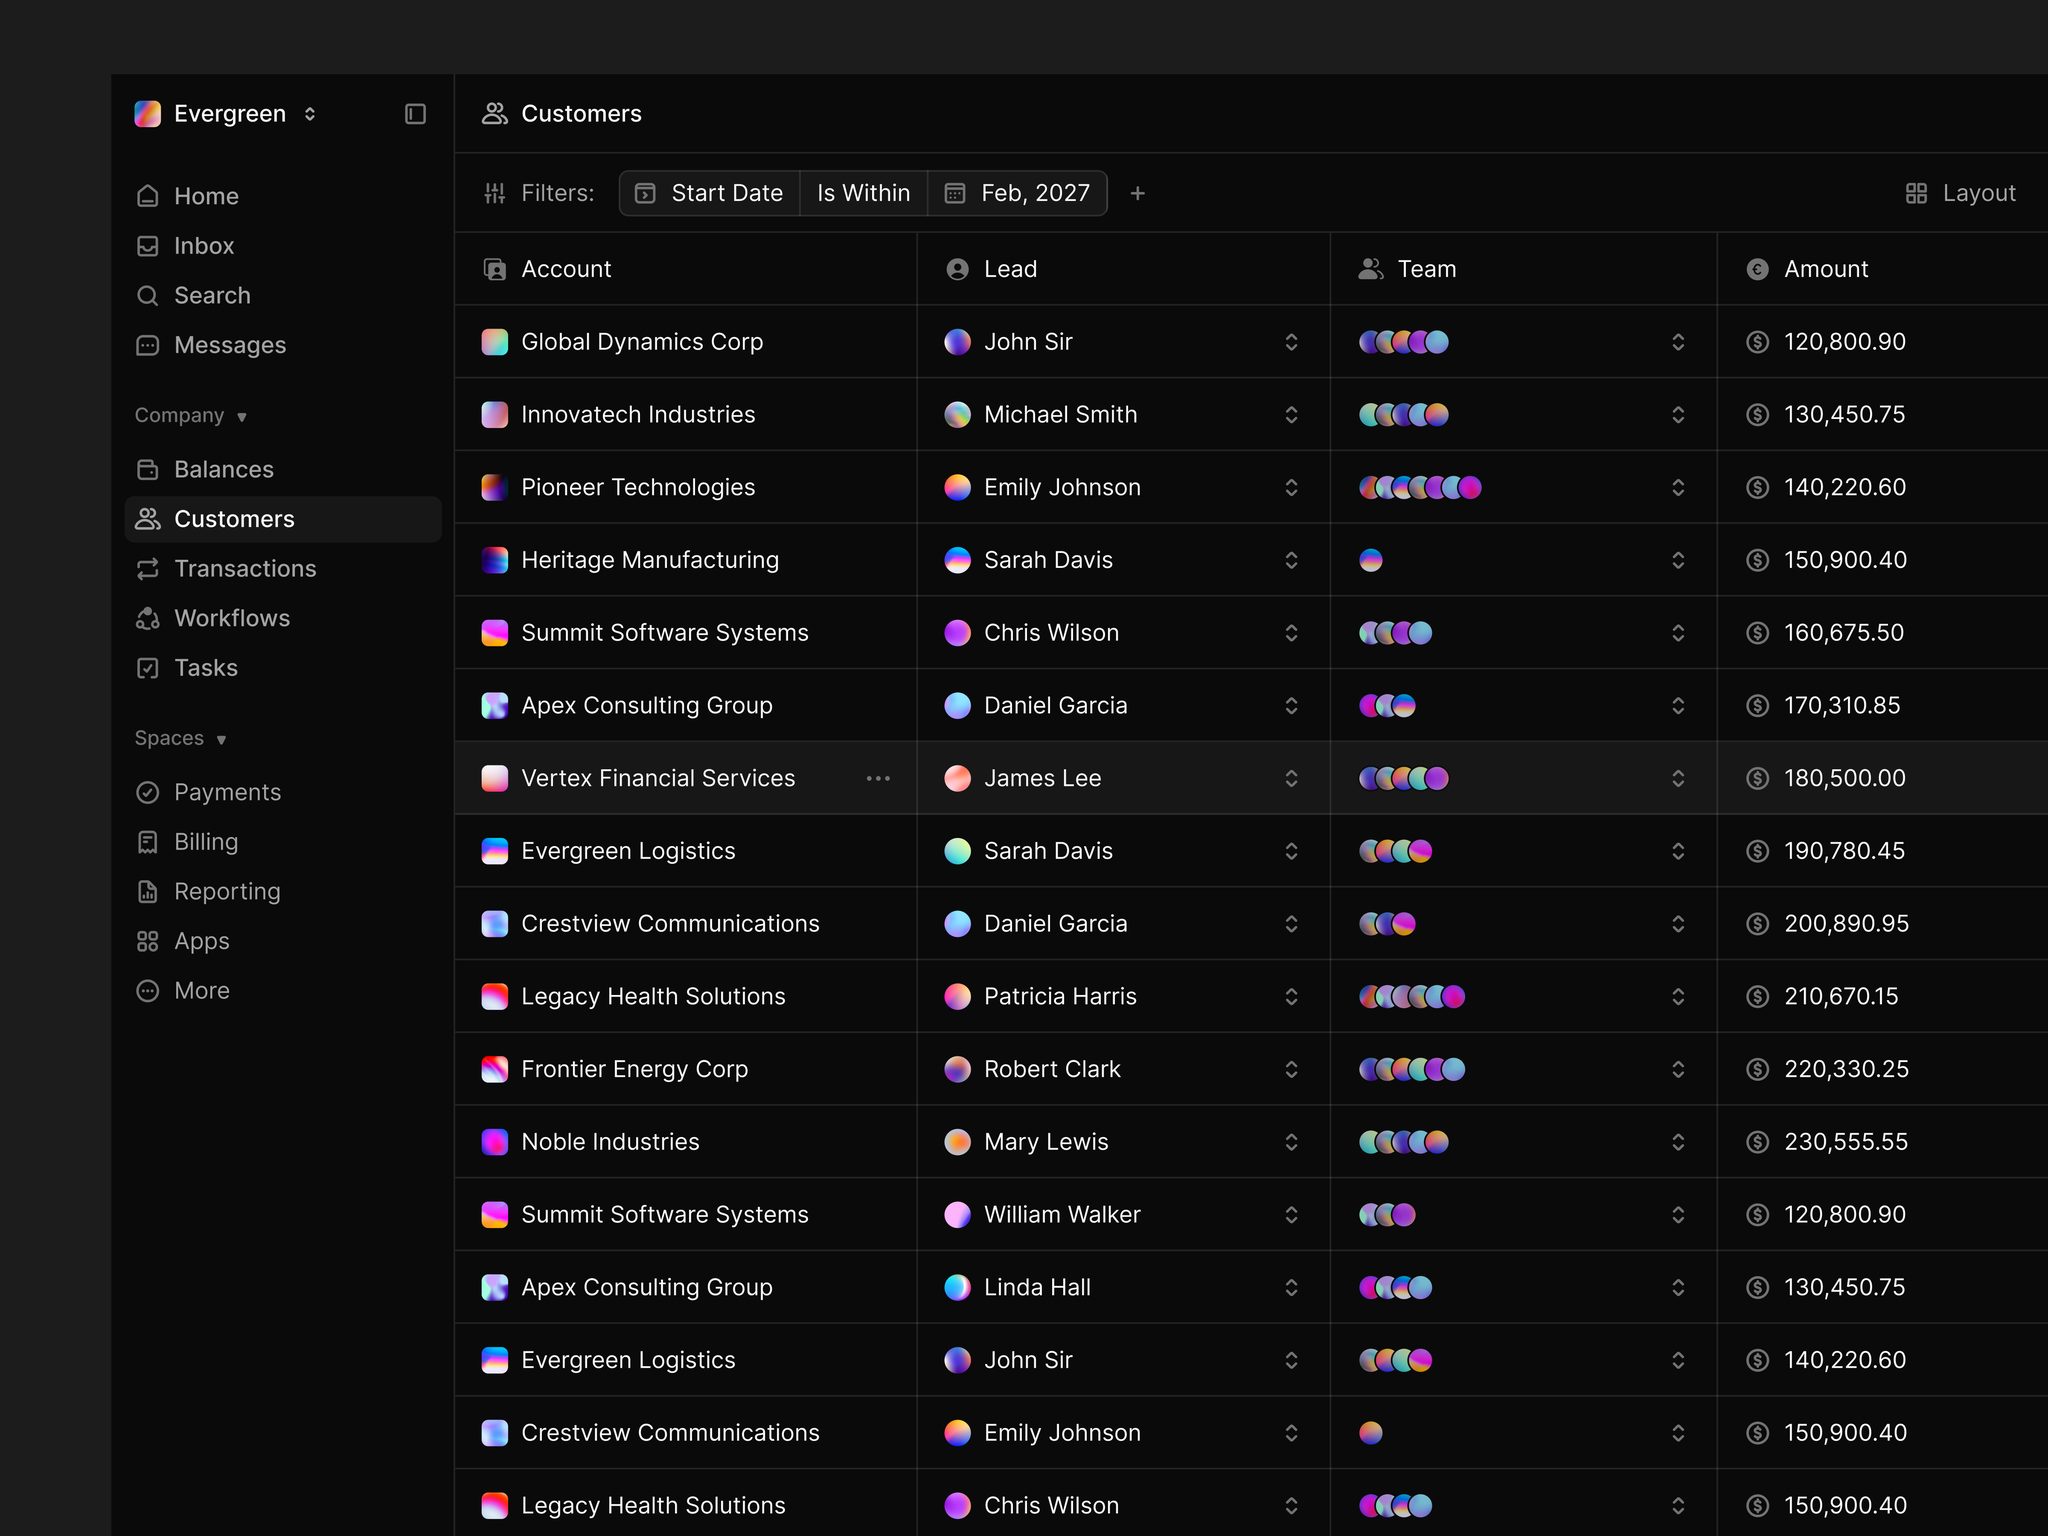The height and width of the screenshot is (1536, 2048).
Task: Click lead name William Walker
Action: 1062,1215
